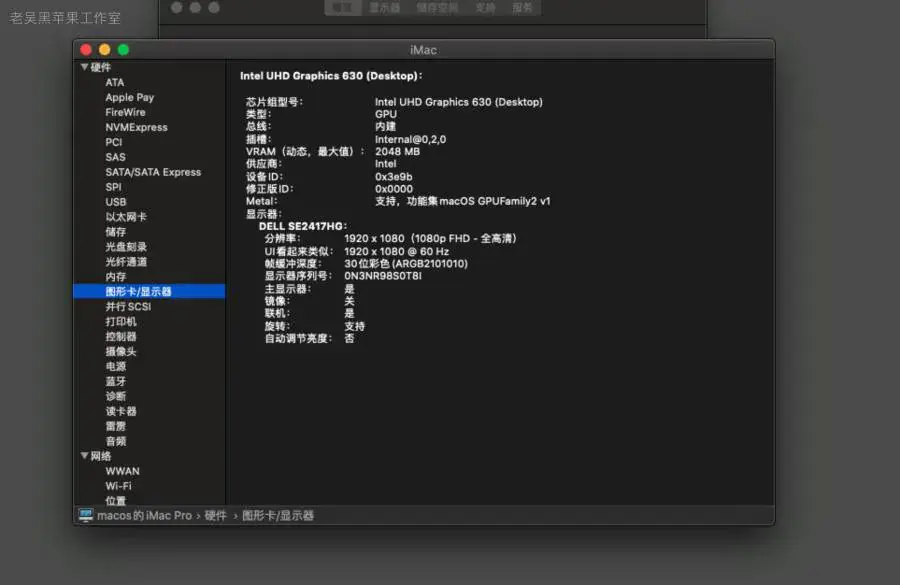The height and width of the screenshot is (585, 900).
Task: Select WWAN under 网络
Action: click(x=122, y=471)
